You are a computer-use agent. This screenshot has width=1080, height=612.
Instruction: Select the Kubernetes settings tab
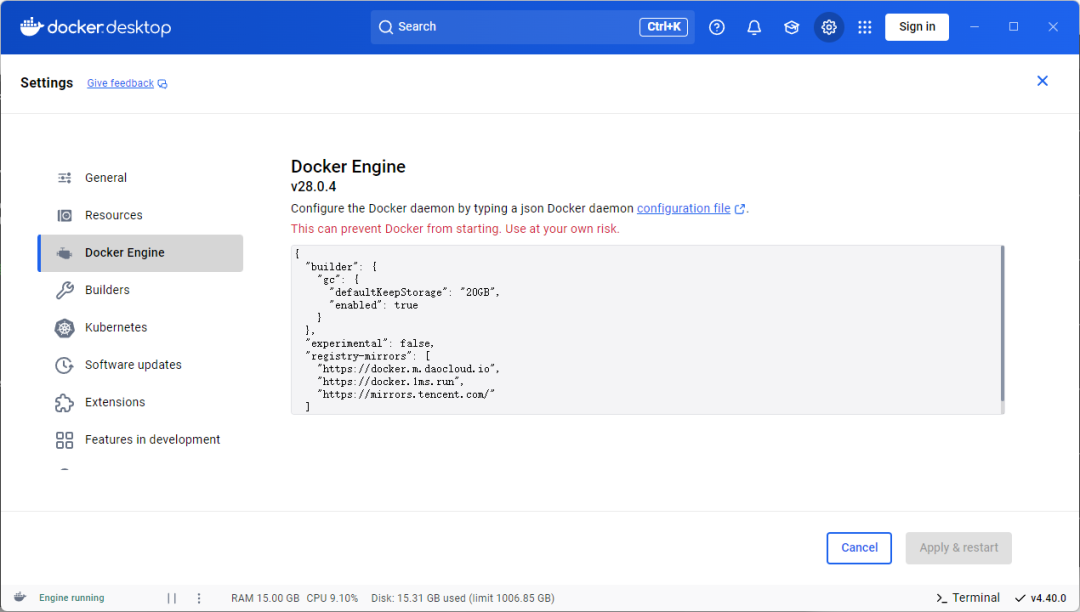[141, 328]
